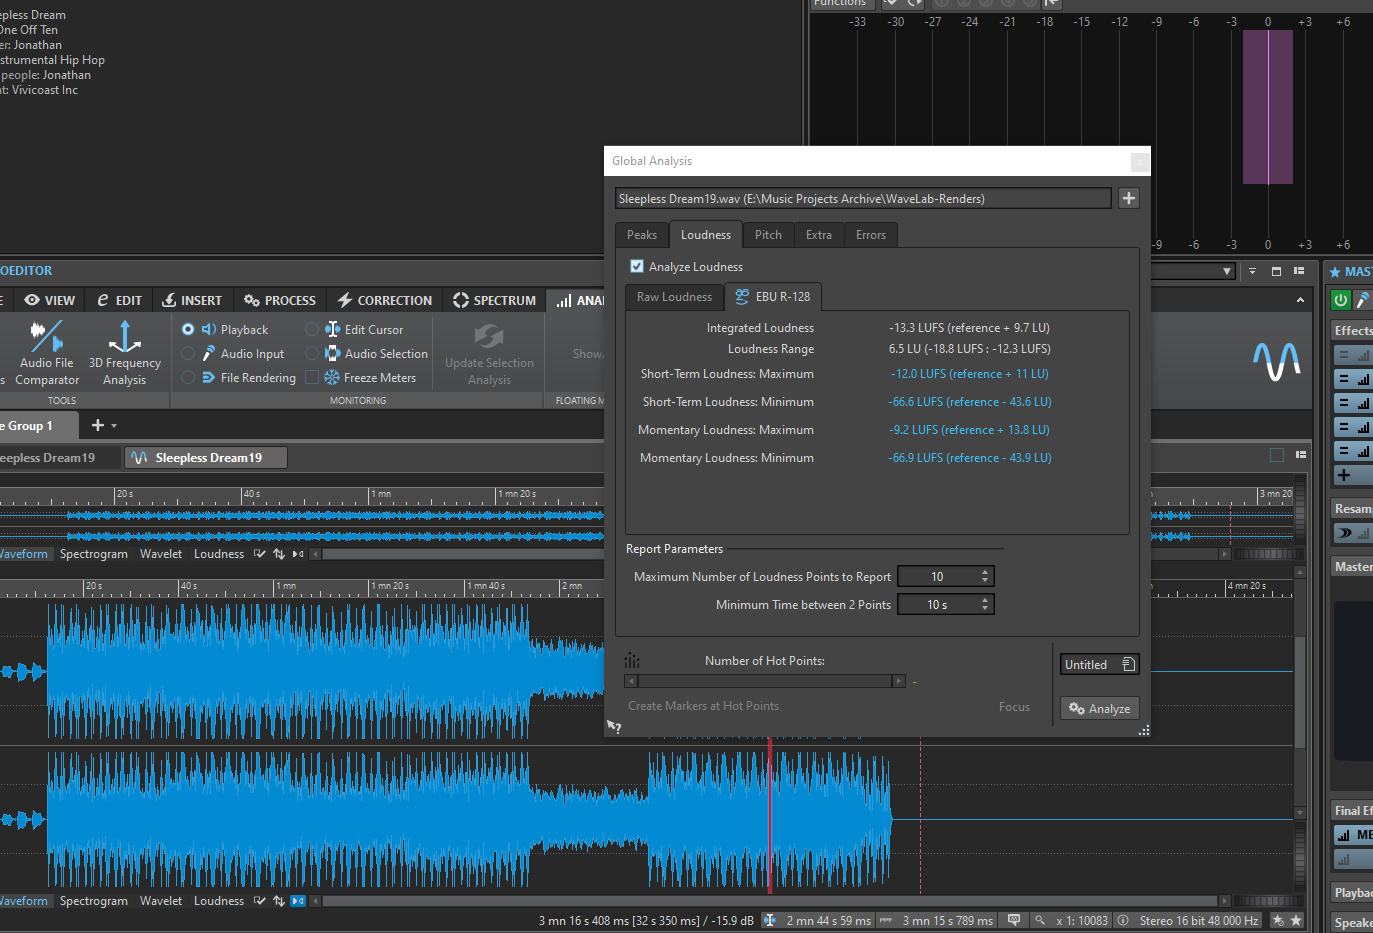
Task: Switch to the Extra tab
Action: pos(819,235)
